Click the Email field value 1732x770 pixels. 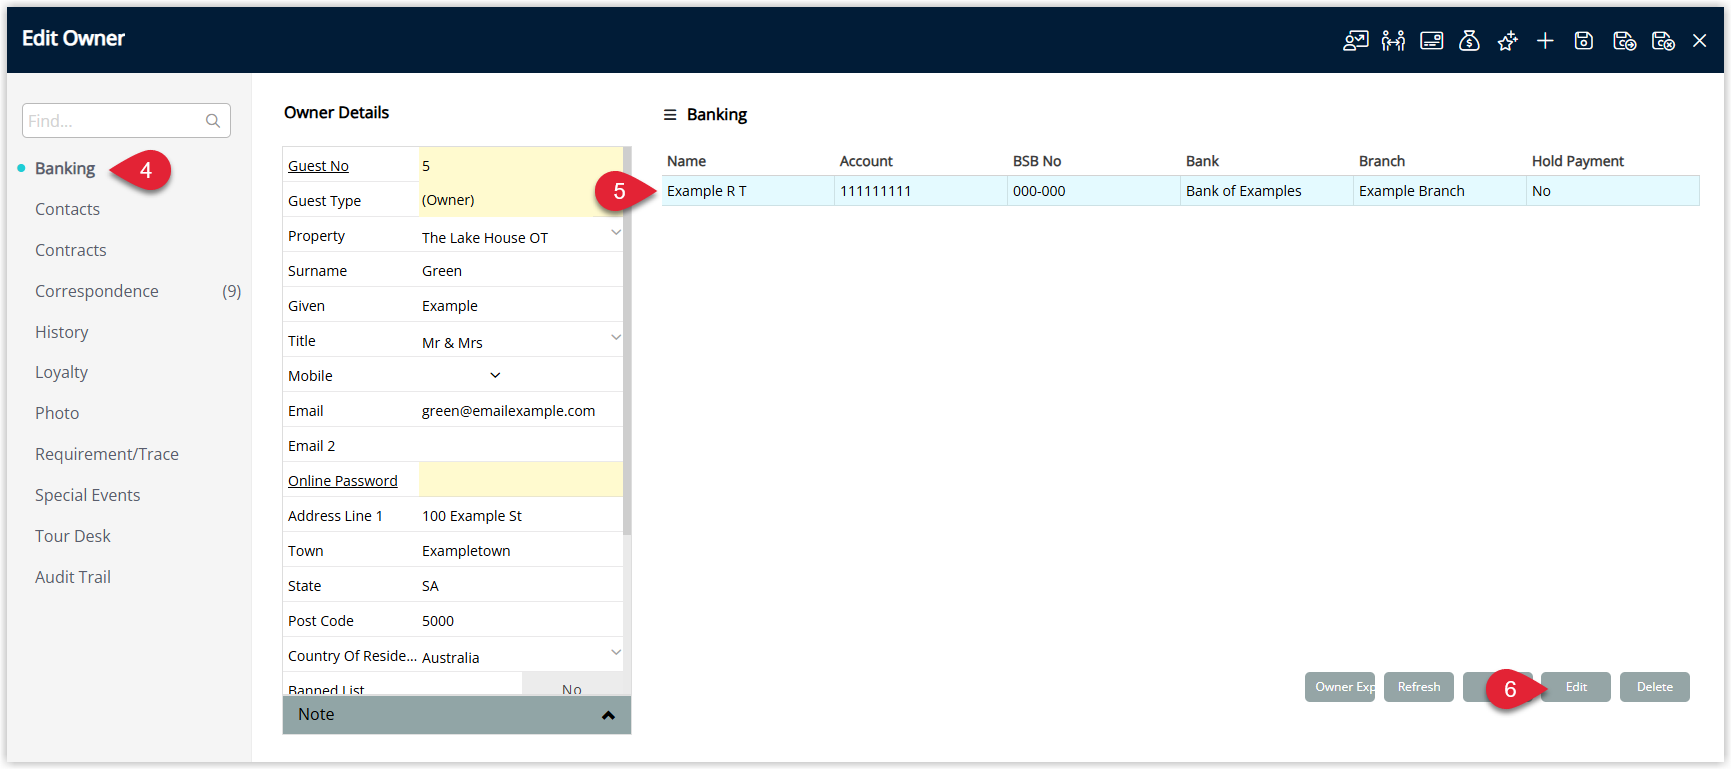(x=520, y=411)
